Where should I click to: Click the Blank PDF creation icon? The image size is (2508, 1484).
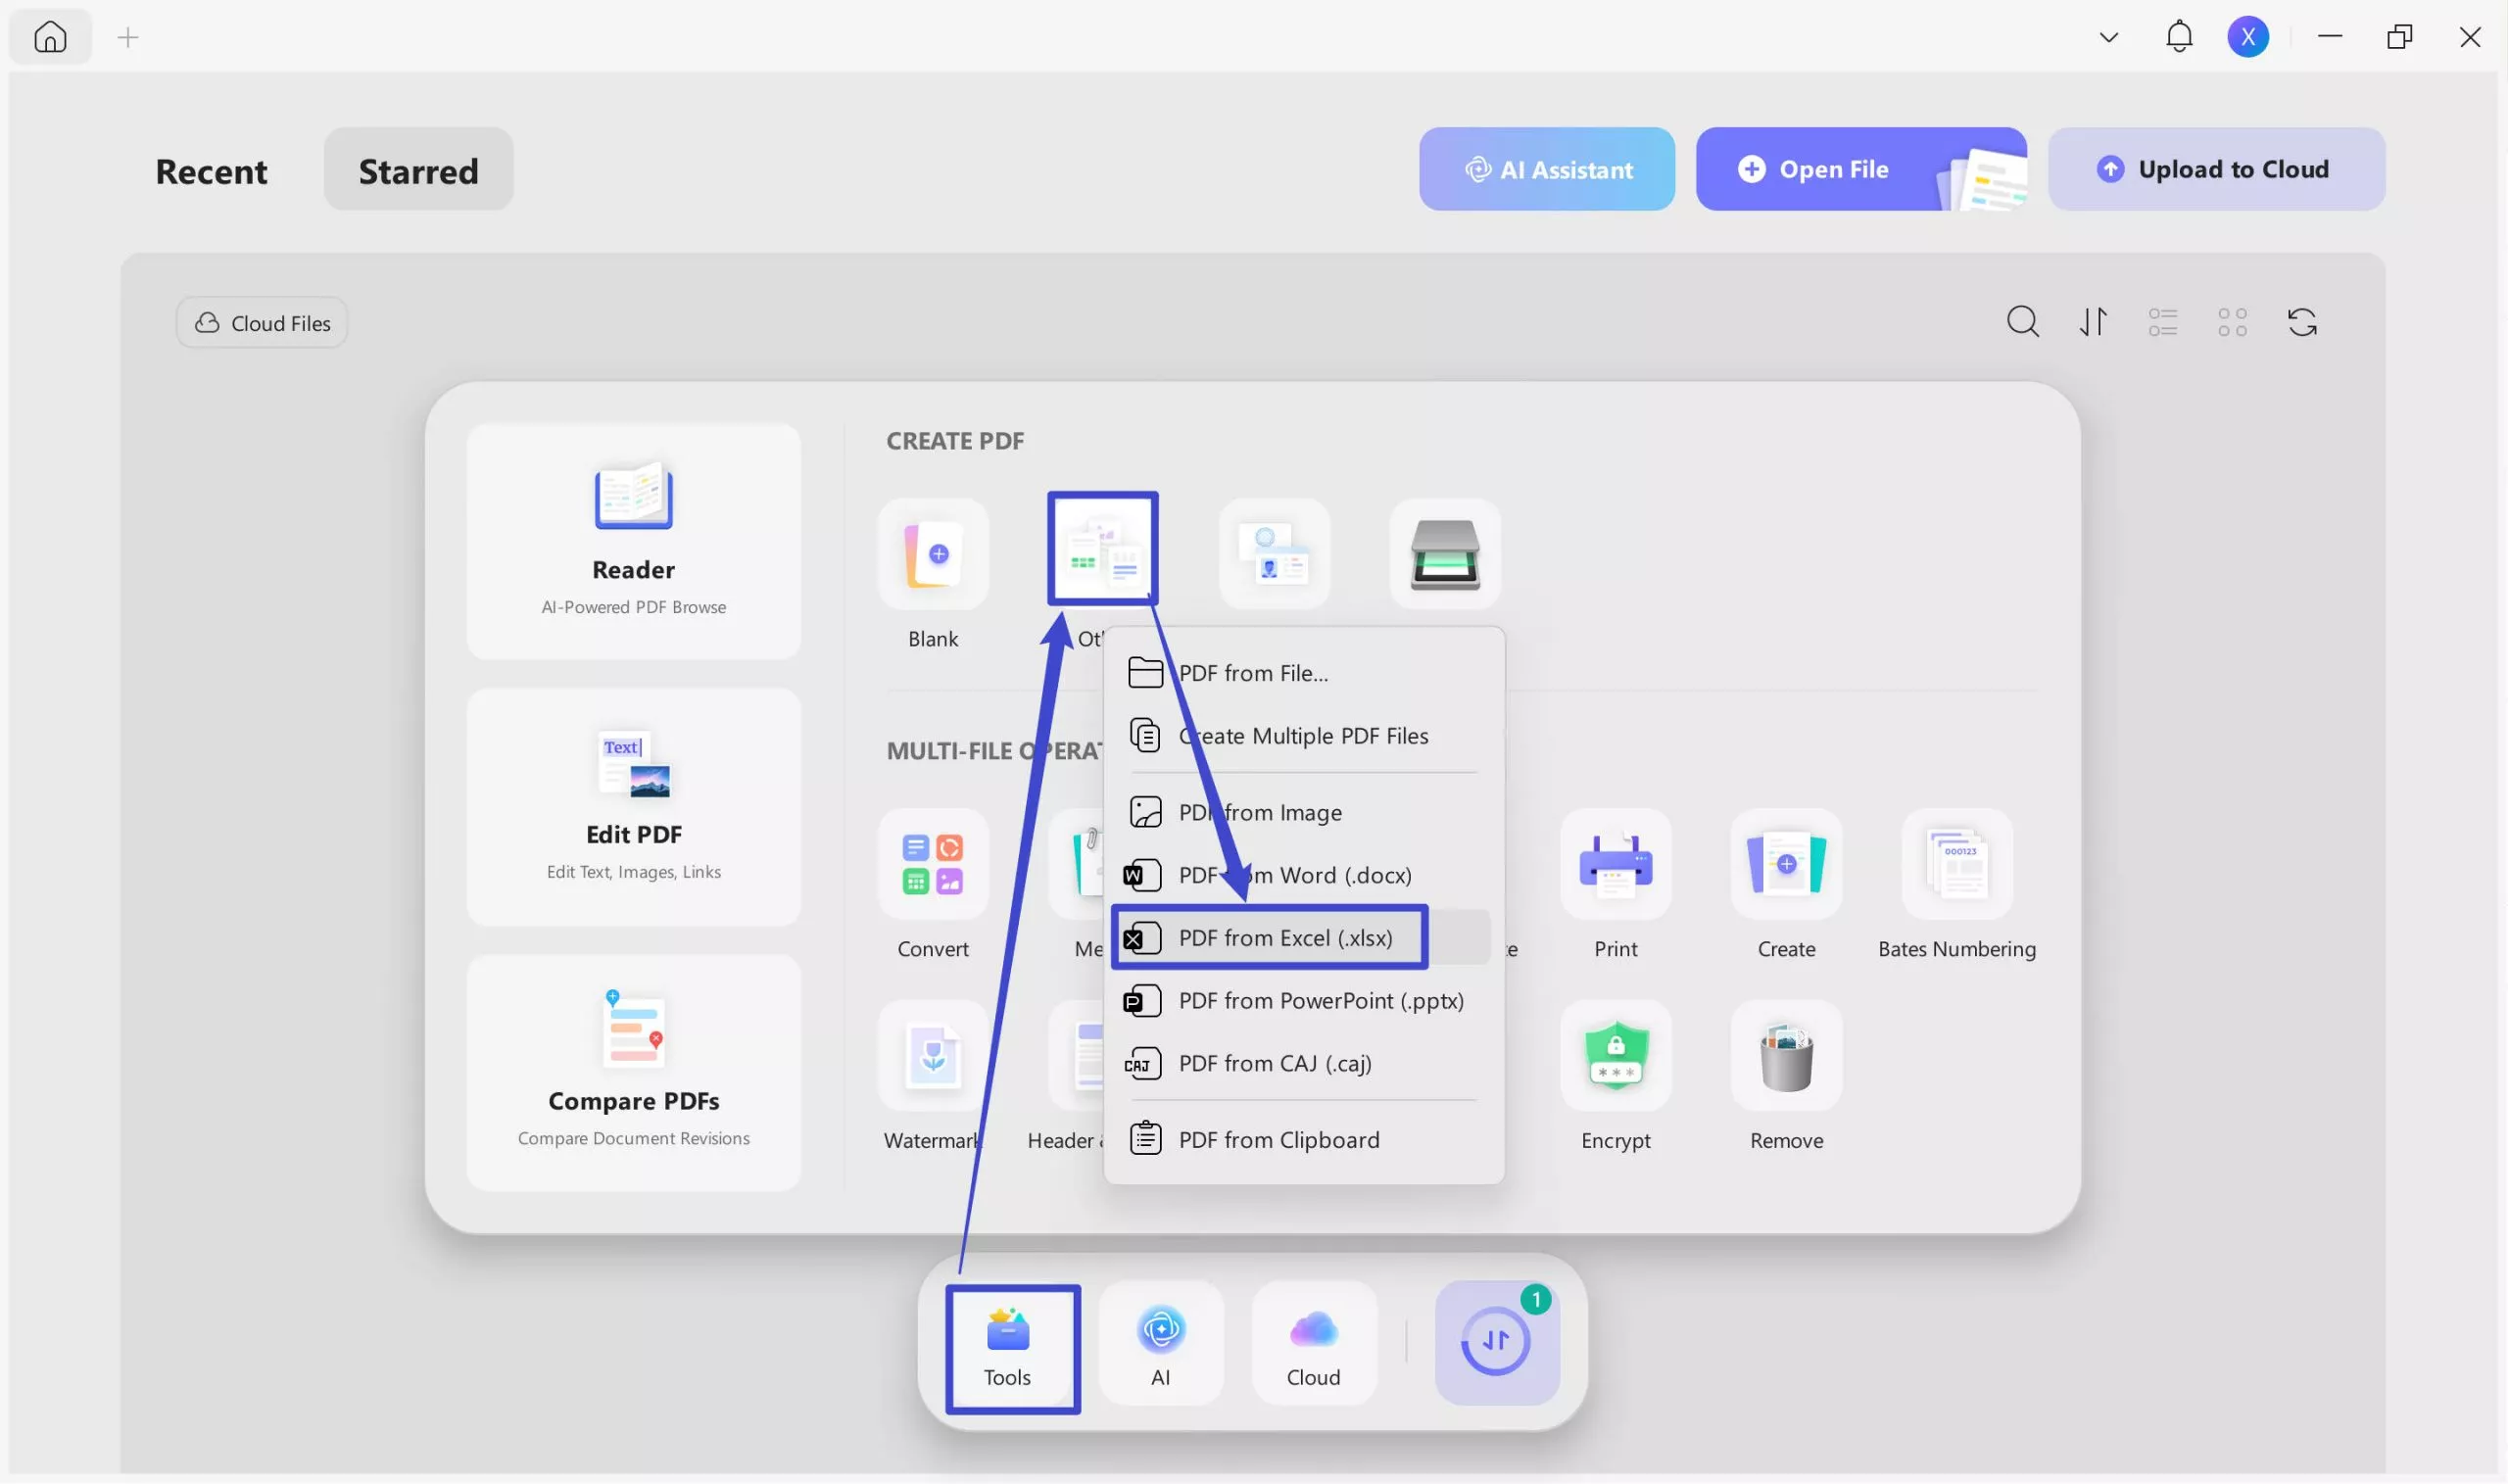coord(932,555)
